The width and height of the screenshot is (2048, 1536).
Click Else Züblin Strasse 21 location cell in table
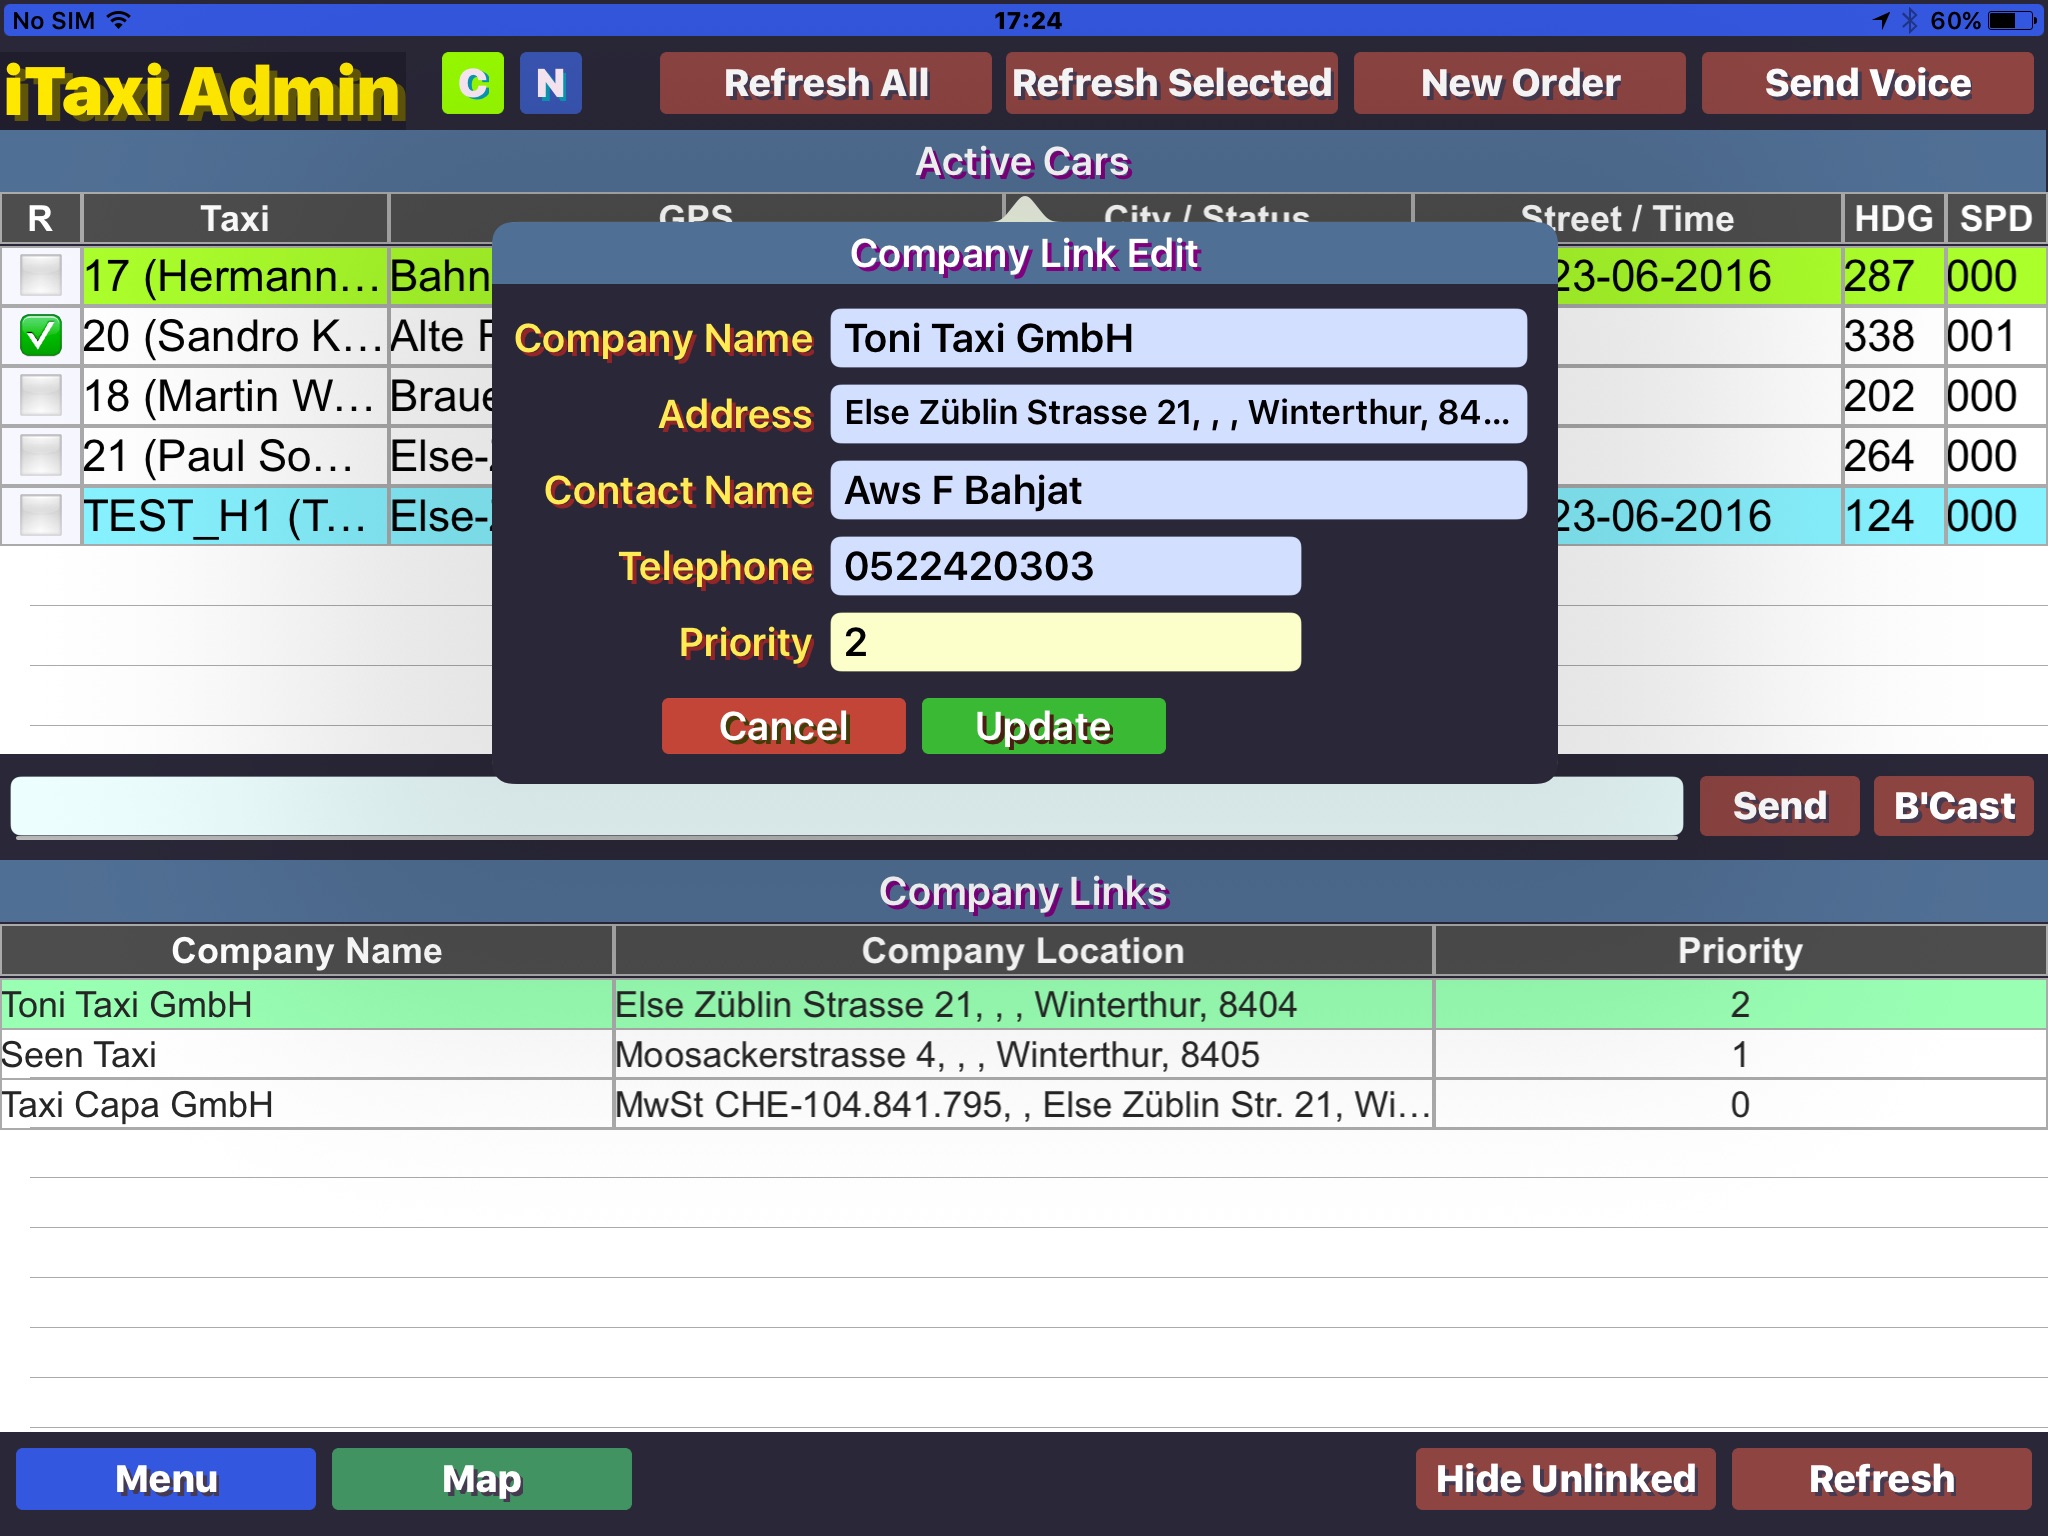click(x=1023, y=1004)
